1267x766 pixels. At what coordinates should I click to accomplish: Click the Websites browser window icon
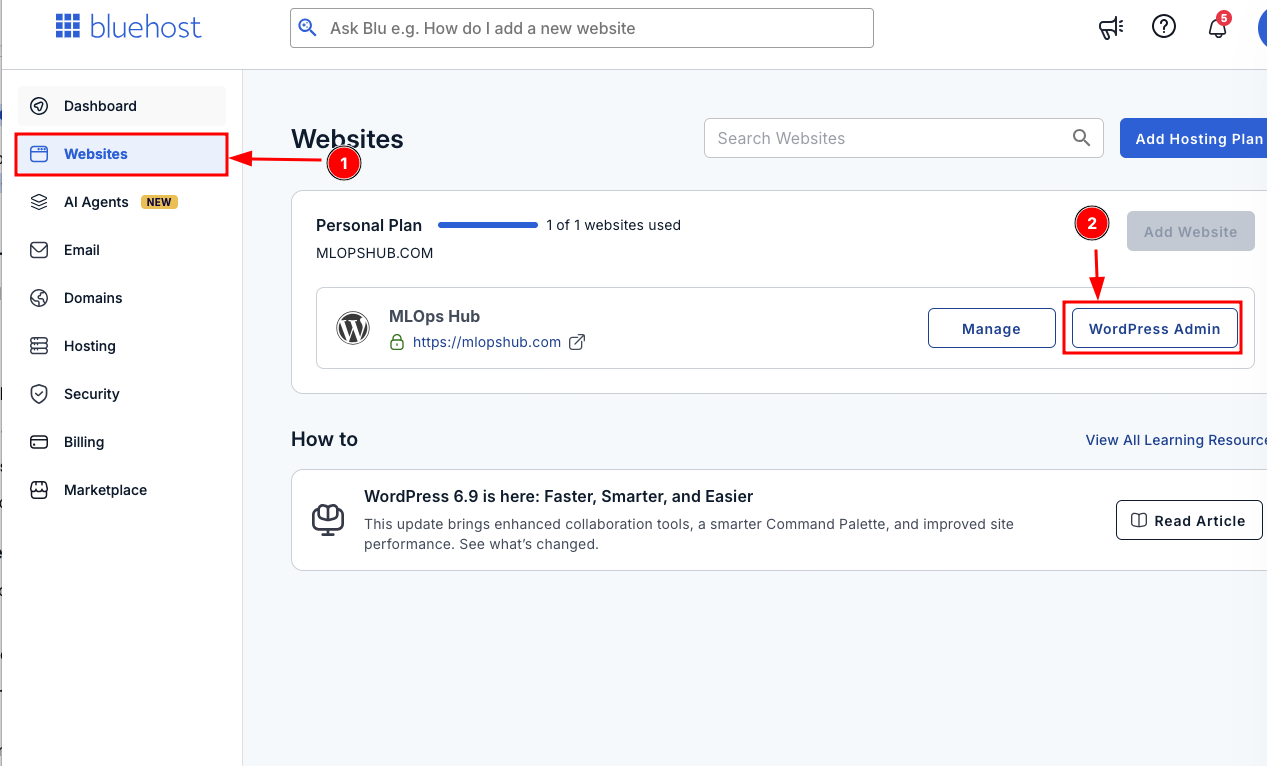point(39,154)
